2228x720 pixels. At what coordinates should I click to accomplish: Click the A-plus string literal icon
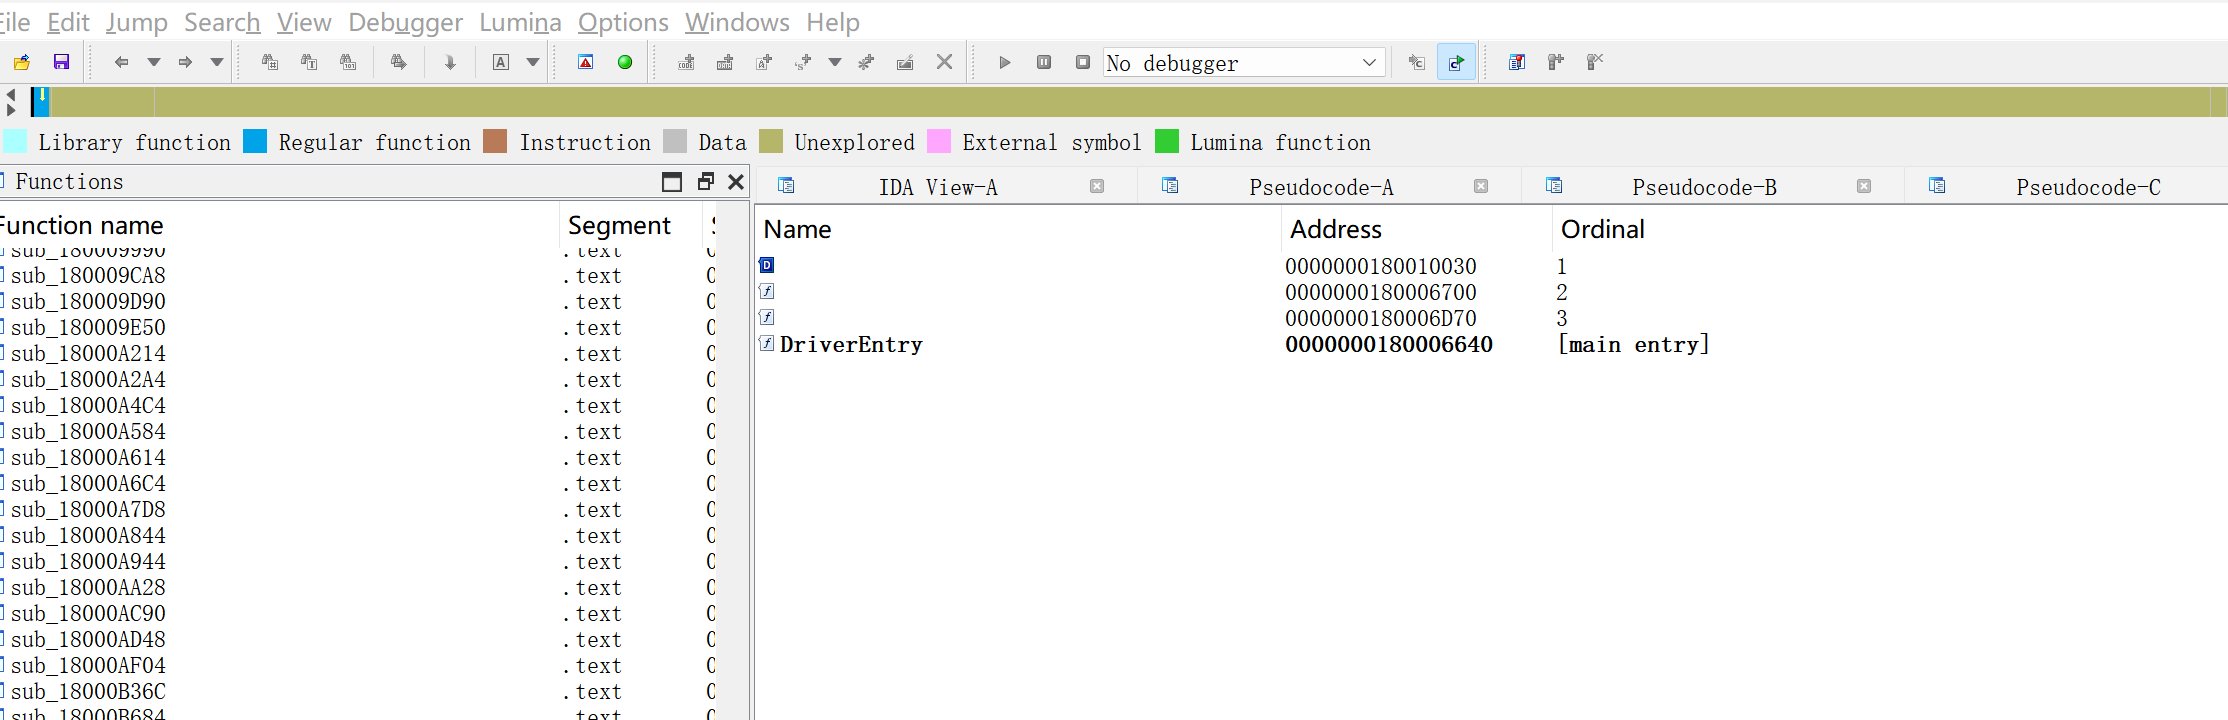(764, 62)
